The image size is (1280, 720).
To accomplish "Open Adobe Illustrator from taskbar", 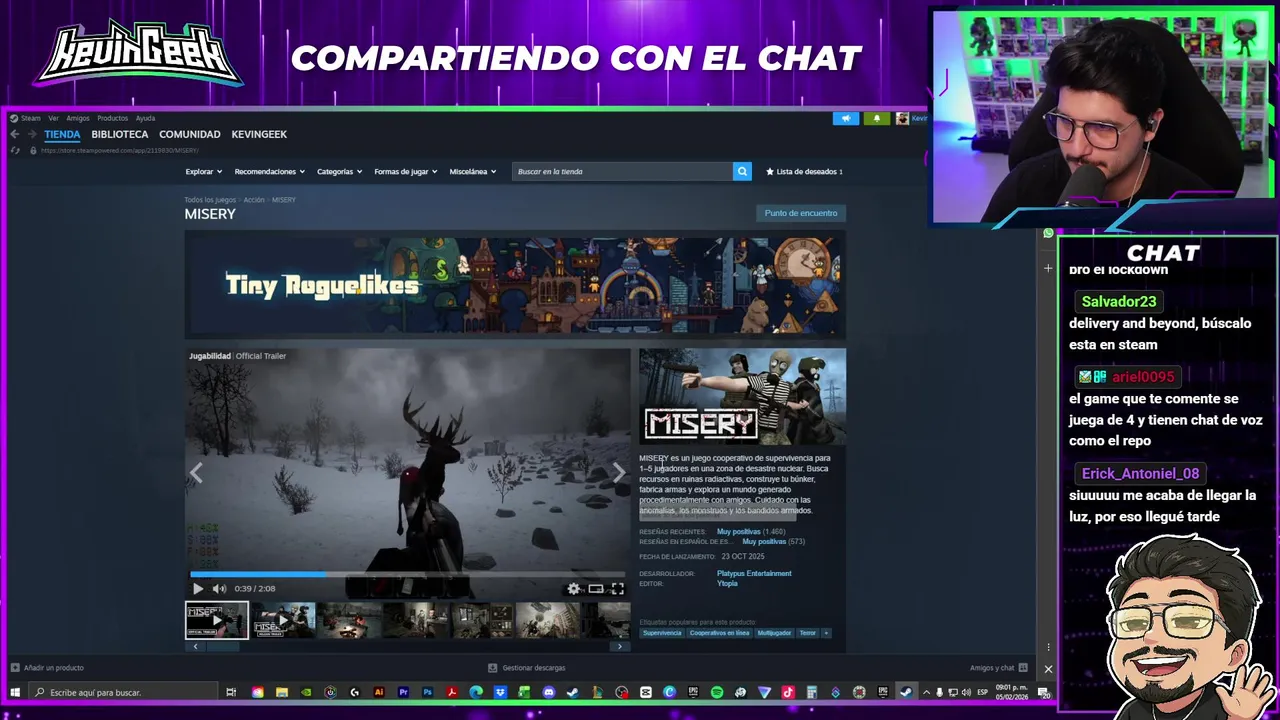I will pyautogui.click(x=379, y=692).
